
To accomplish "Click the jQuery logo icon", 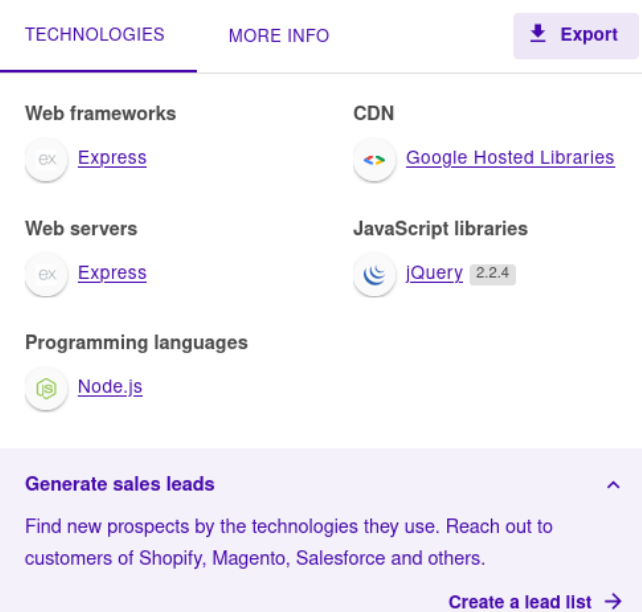I will [x=374, y=274].
